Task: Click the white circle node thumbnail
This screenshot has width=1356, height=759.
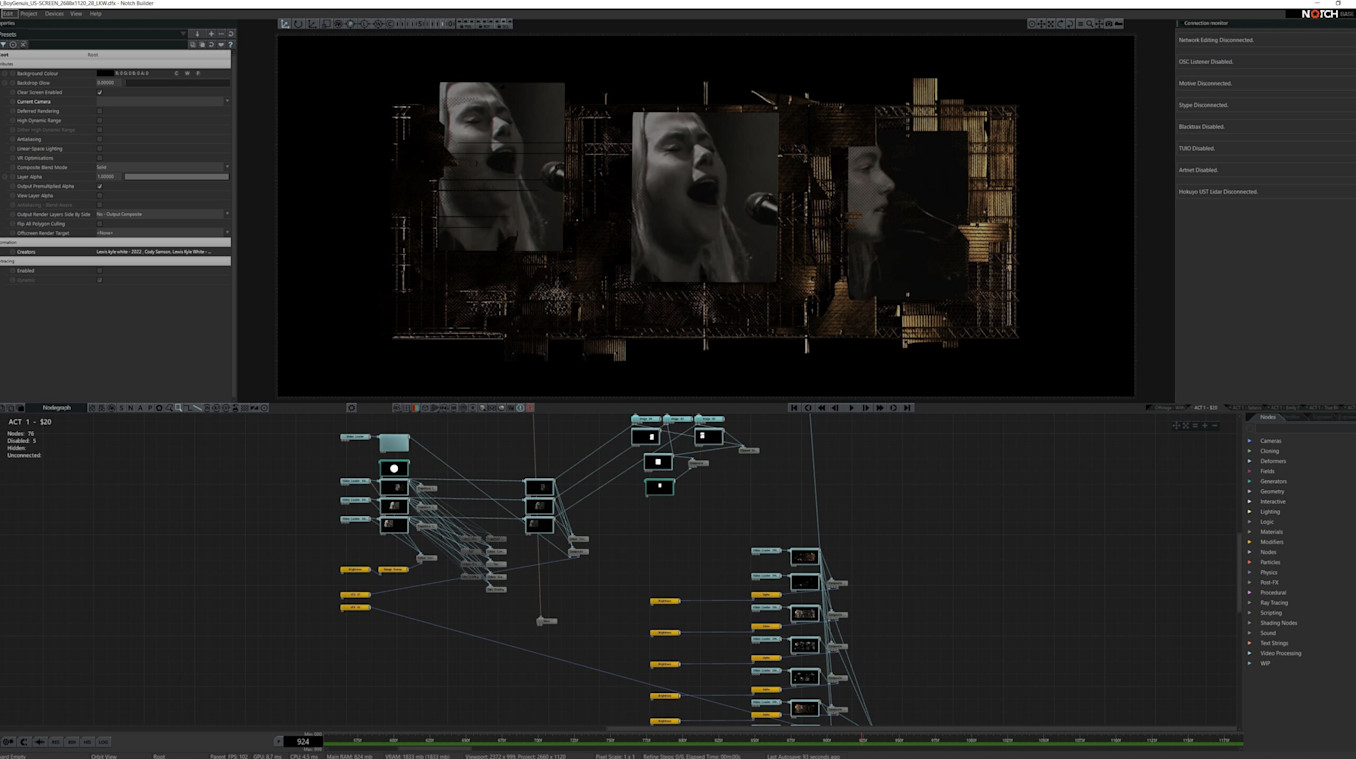Action: coord(394,468)
